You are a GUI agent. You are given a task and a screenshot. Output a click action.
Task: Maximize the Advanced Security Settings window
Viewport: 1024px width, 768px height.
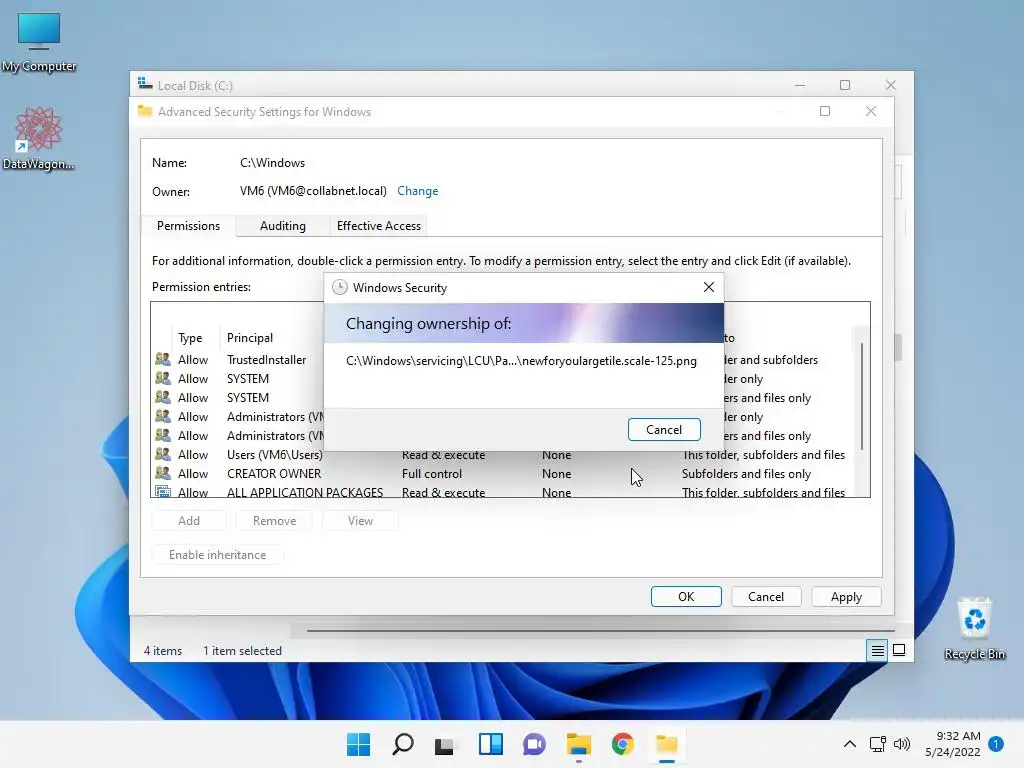(x=825, y=111)
